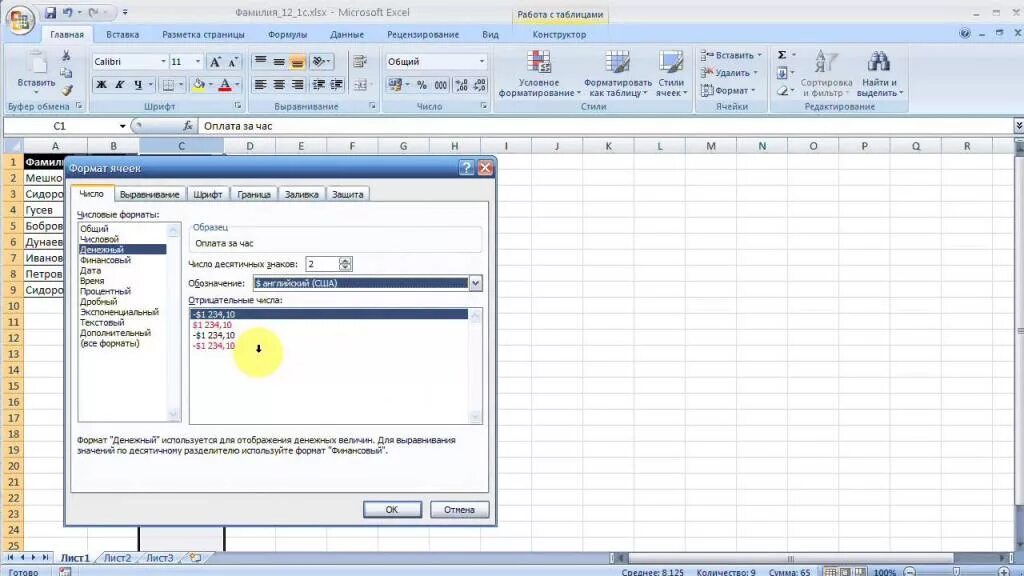
Task: Open Условное форматирование menu
Action: (x=539, y=74)
